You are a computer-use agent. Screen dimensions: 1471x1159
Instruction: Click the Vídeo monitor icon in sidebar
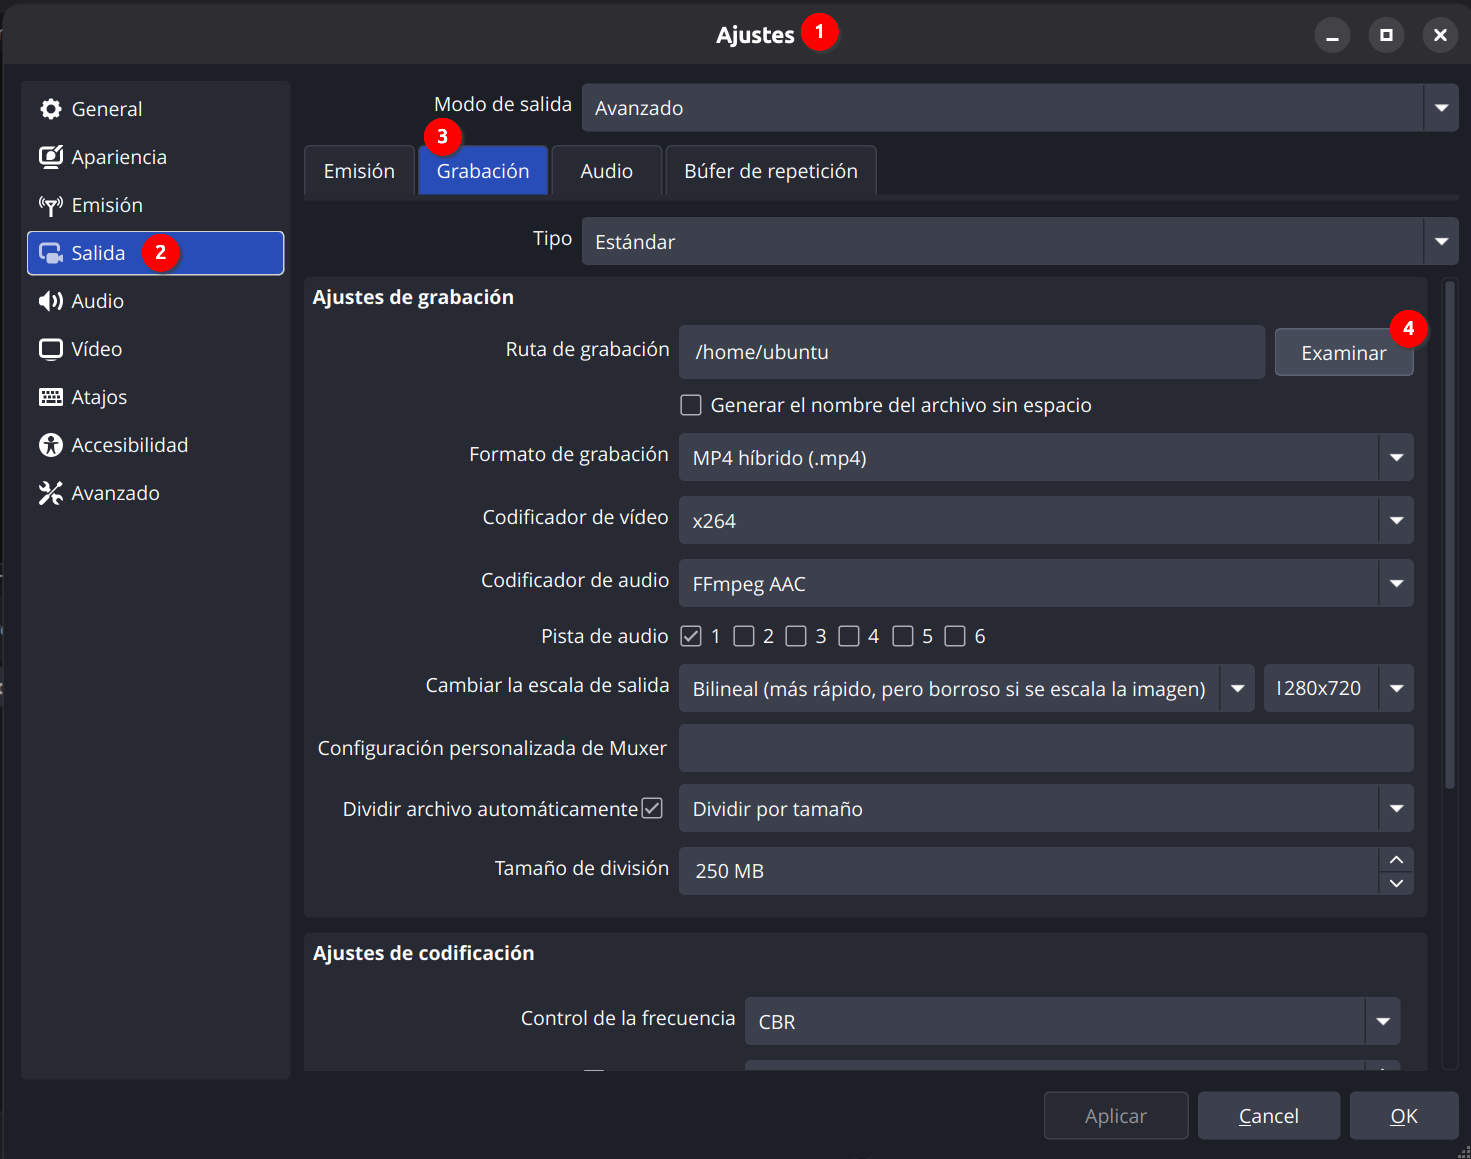(x=51, y=349)
